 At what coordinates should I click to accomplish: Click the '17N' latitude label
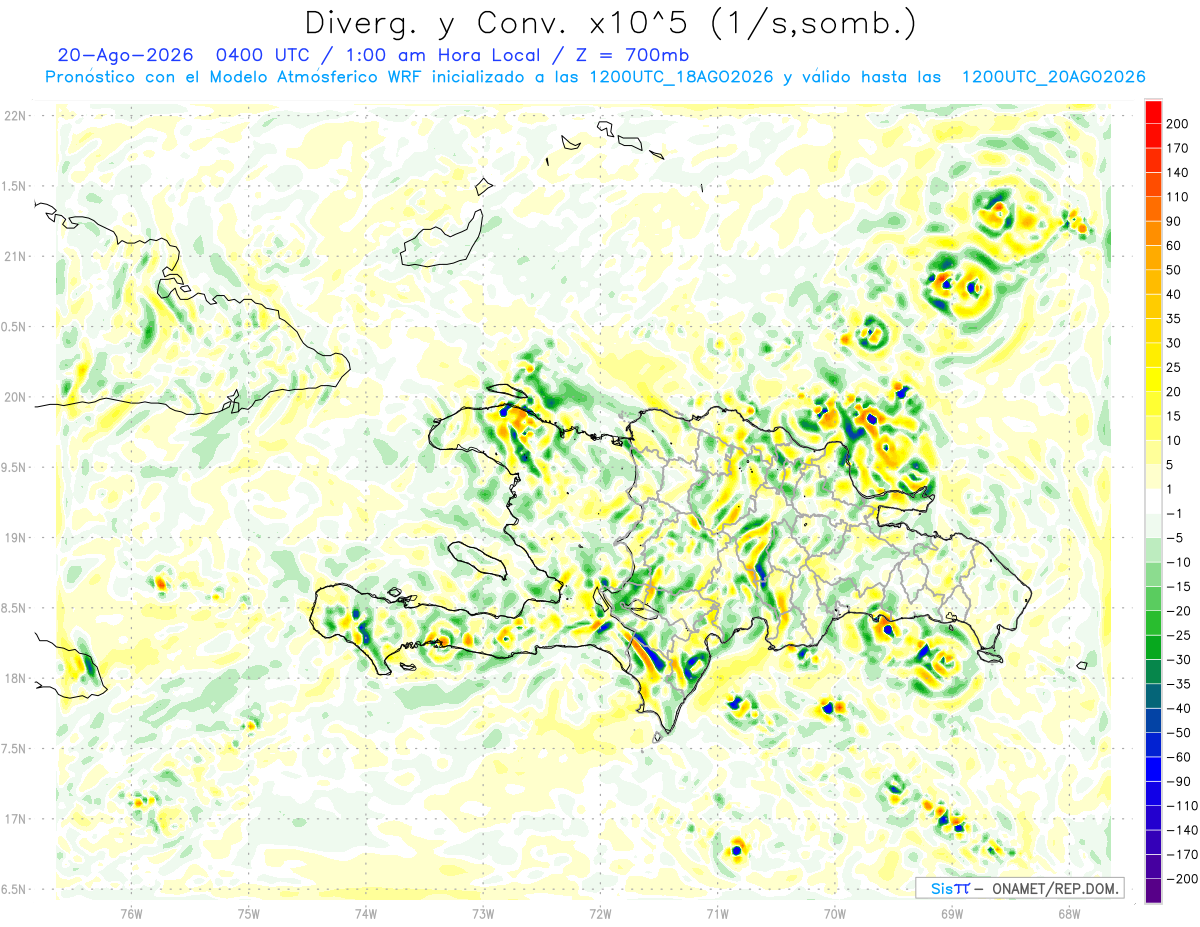click(x=16, y=819)
